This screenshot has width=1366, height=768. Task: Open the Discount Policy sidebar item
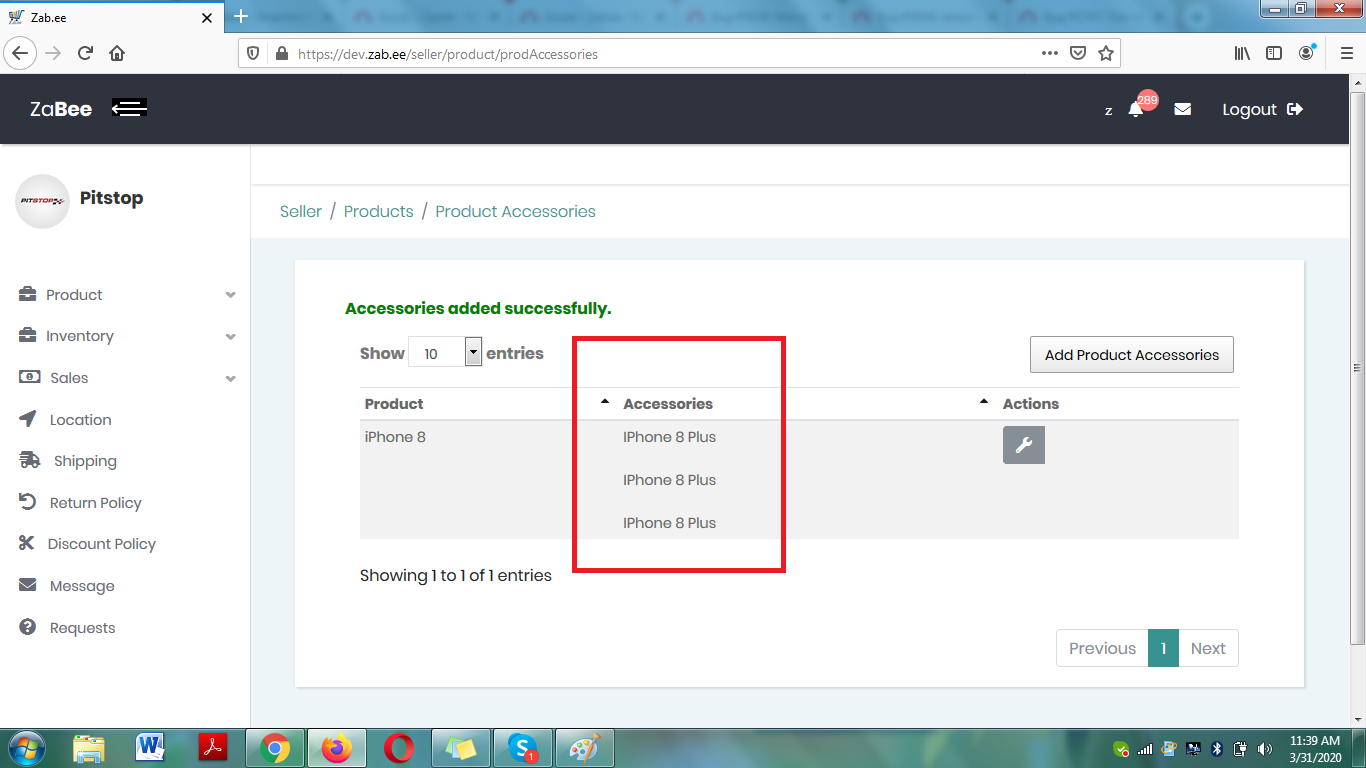87,544
